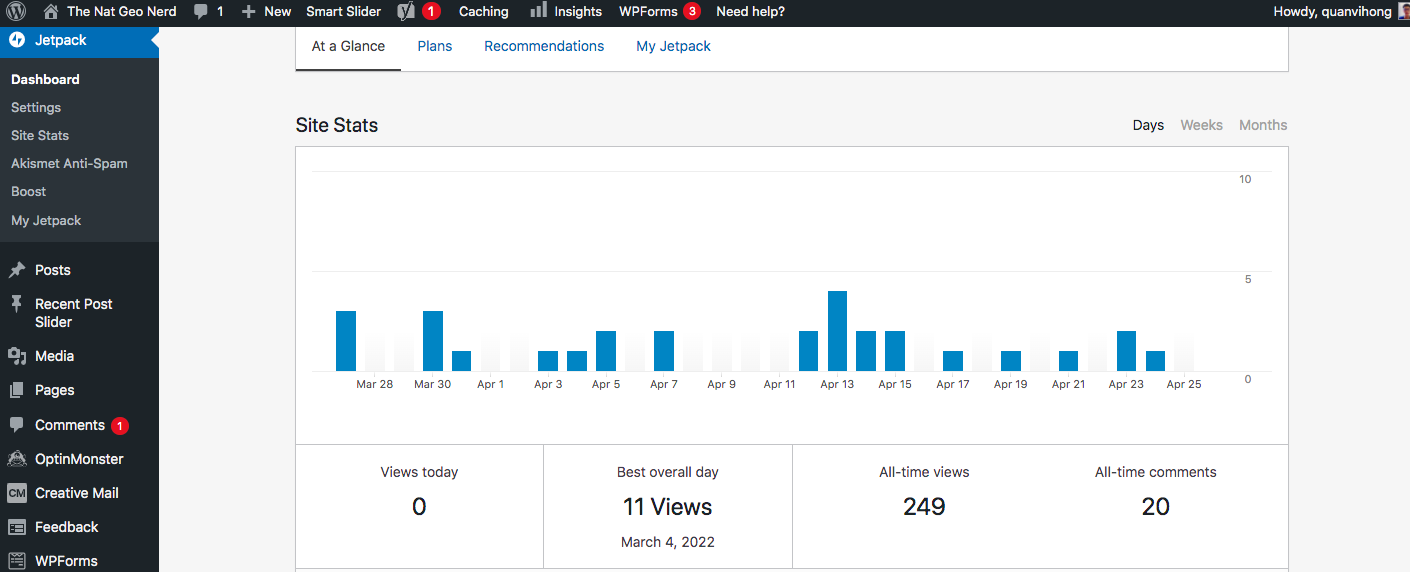Show stats by Days
Image resolution: width=1410 pixels, height=572 pixels.
(x=1148, y=125)
